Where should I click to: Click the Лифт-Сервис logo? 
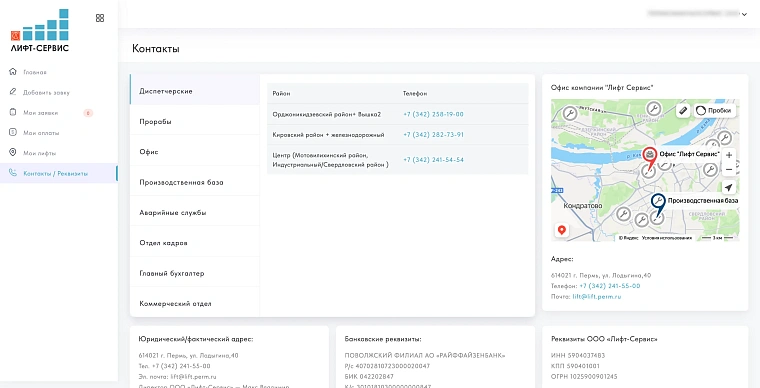click(x=40, y=31)
